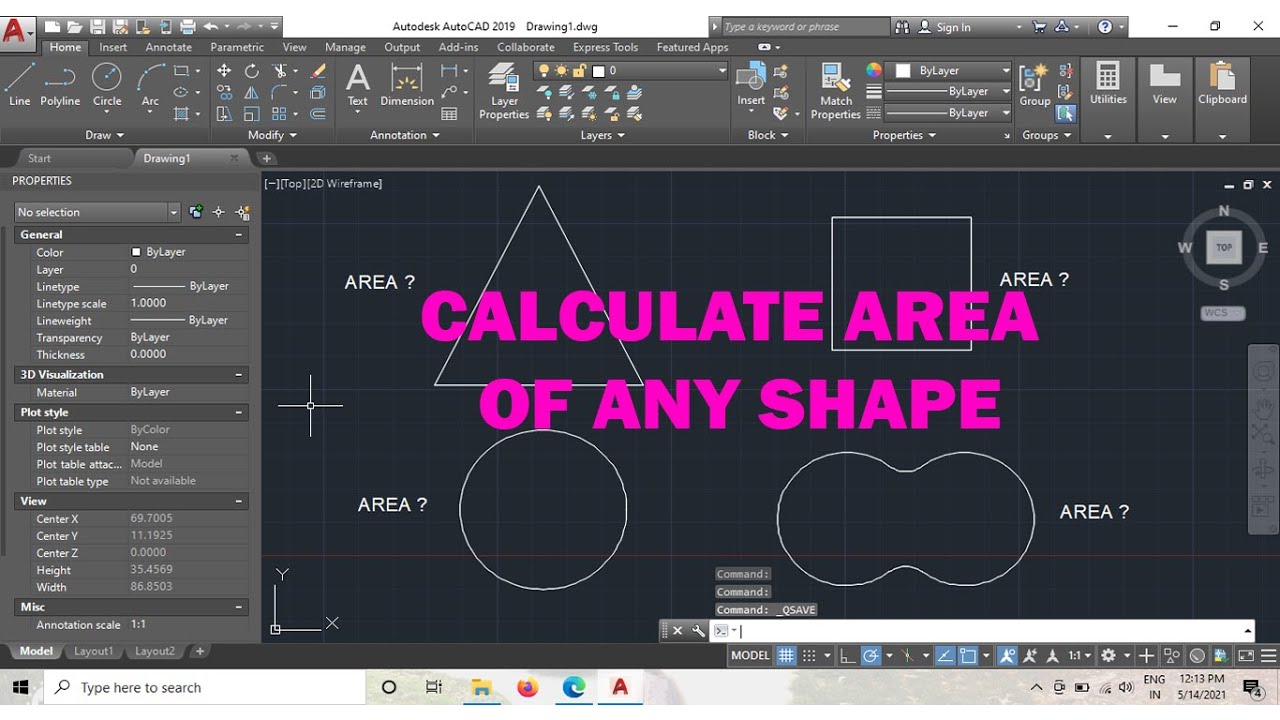
Task: Click the Move tool in Modify panel
Action: [224, 71]
